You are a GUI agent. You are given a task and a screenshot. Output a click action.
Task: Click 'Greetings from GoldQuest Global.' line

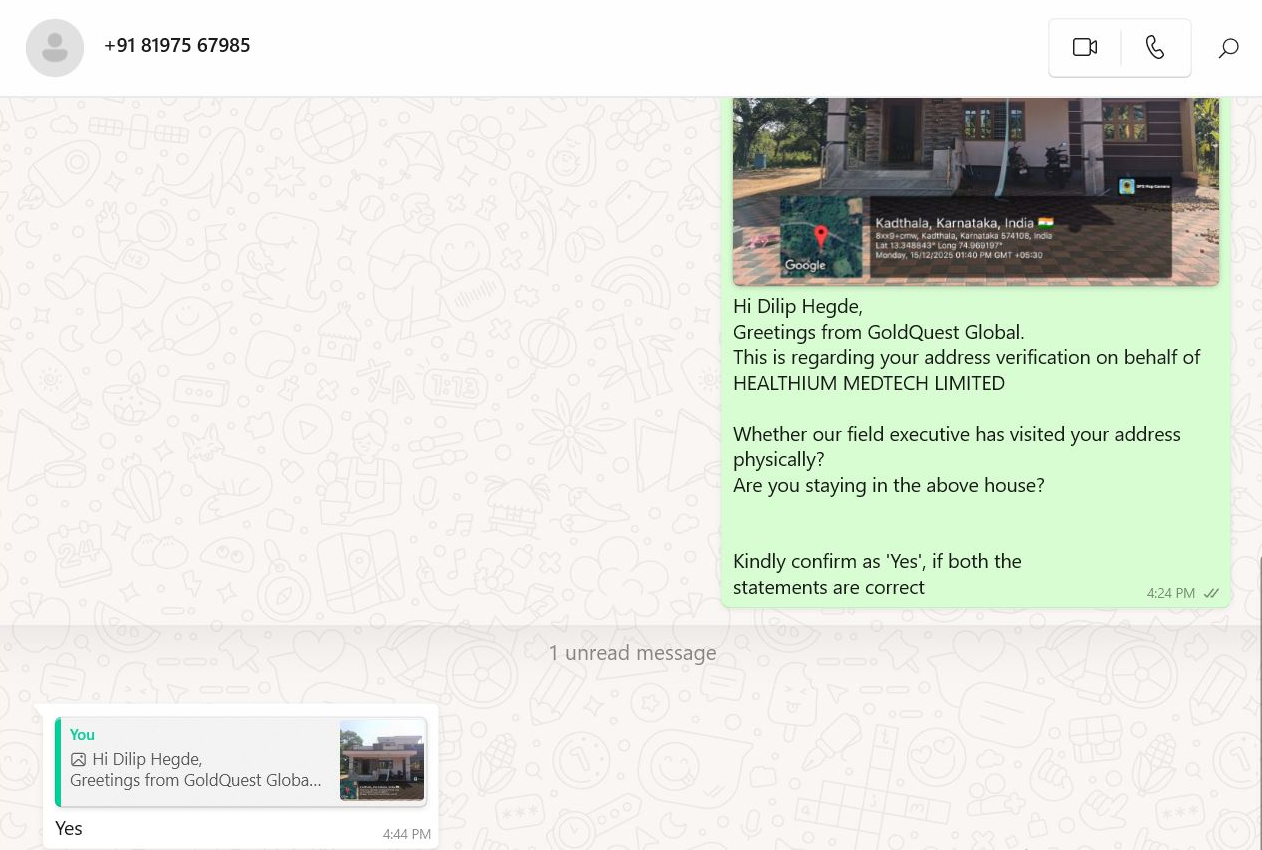point(879,332)
